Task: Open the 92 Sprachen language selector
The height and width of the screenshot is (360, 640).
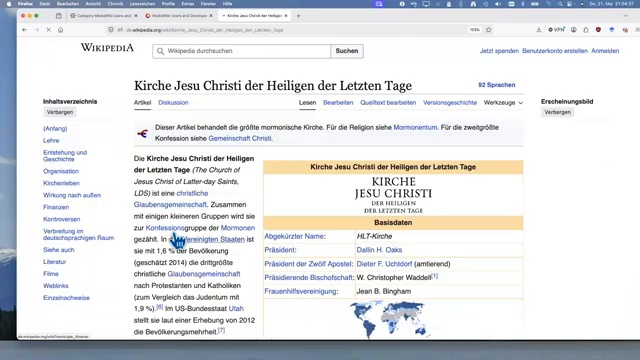Action: 497,85
